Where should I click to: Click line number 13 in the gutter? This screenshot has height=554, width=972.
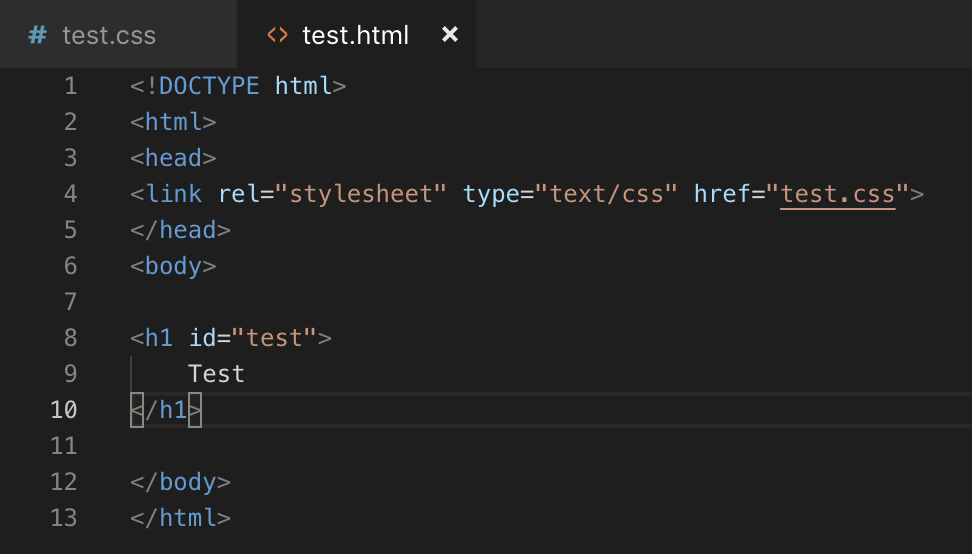(x=63, y=518)
